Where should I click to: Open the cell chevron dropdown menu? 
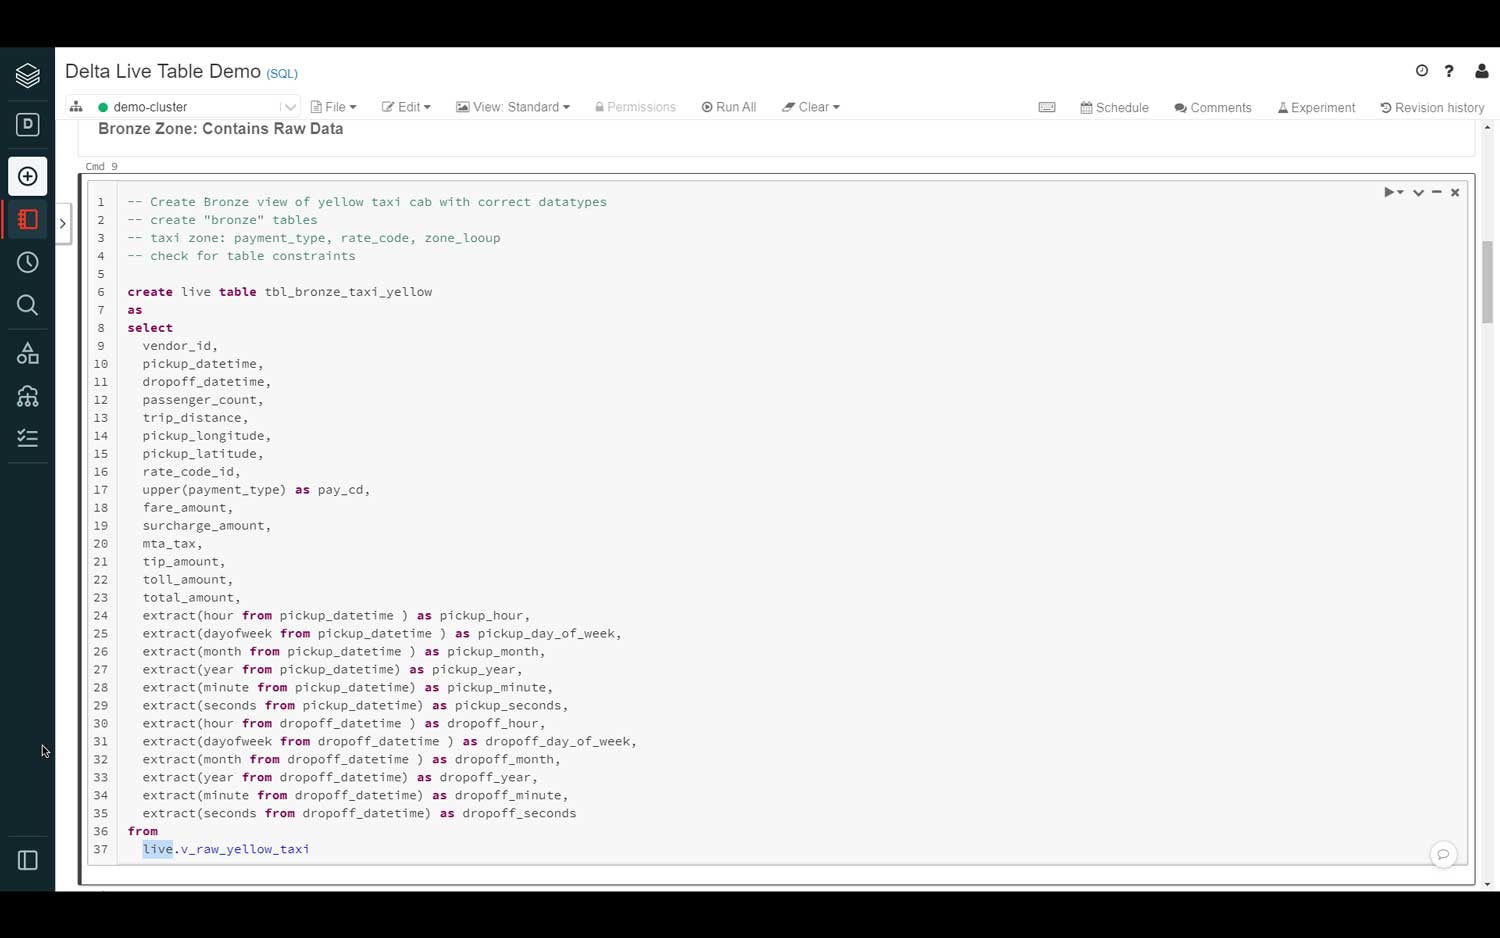[x=1418, y=192]
